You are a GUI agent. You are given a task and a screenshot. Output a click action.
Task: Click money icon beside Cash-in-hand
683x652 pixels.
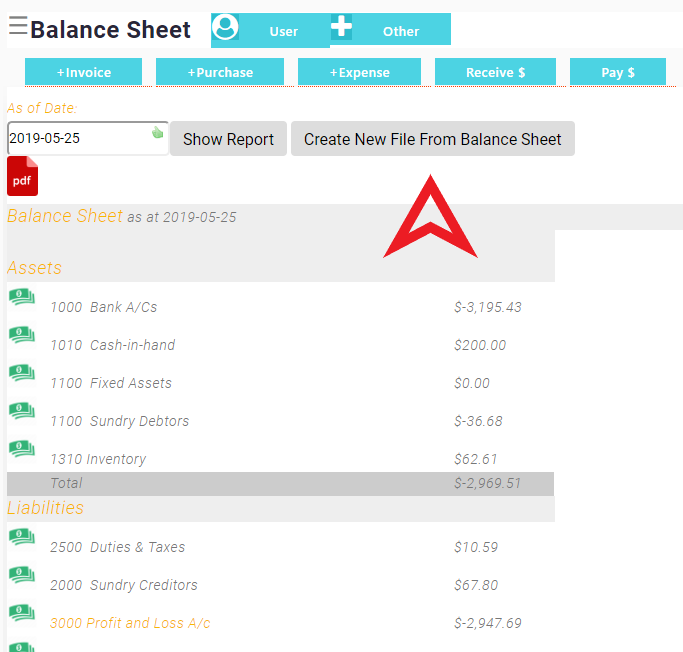point(22,335)
